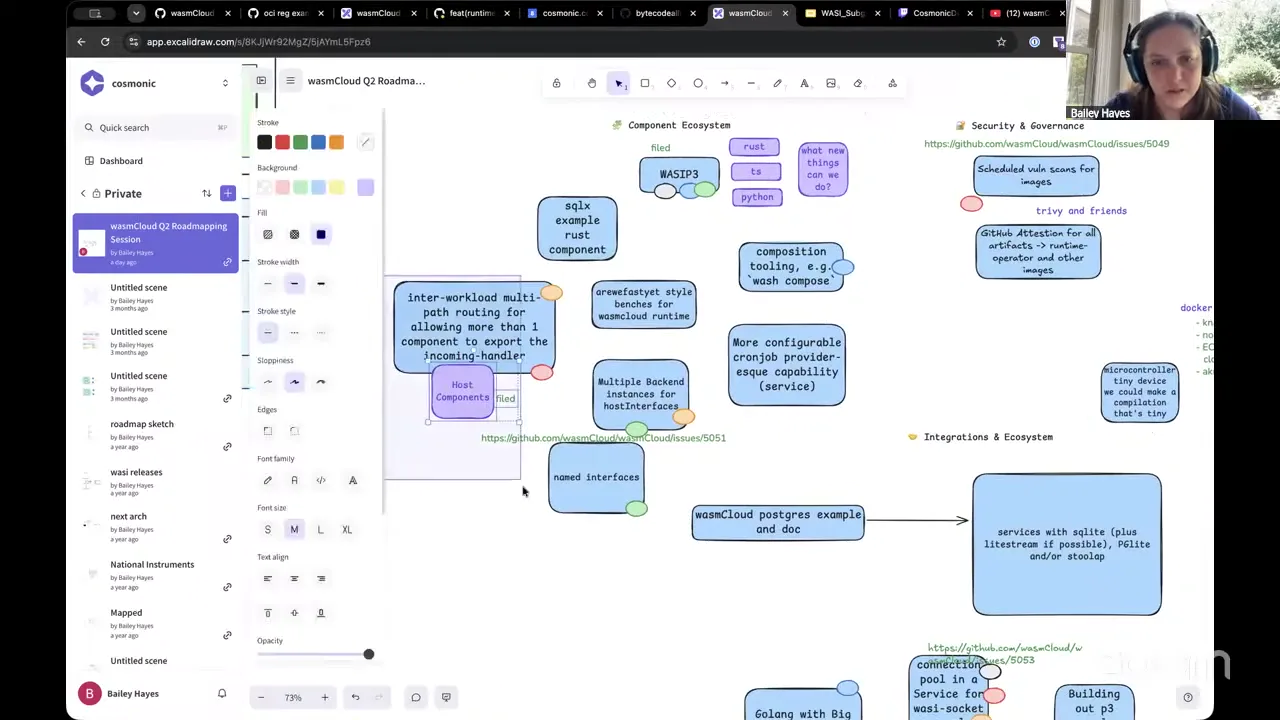Activate the Selection arrow tool
The width and height of the screenshot is (1280, 720).
pyautogui.click(x=619, y=83)
